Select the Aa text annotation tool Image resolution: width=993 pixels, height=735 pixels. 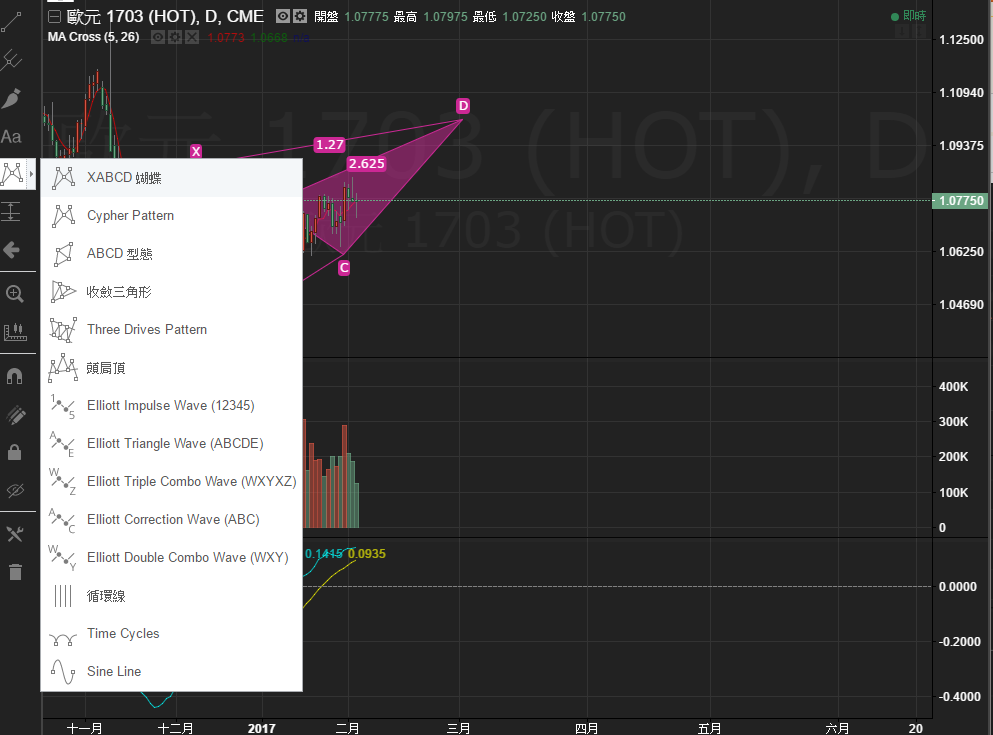click(11, 137)
